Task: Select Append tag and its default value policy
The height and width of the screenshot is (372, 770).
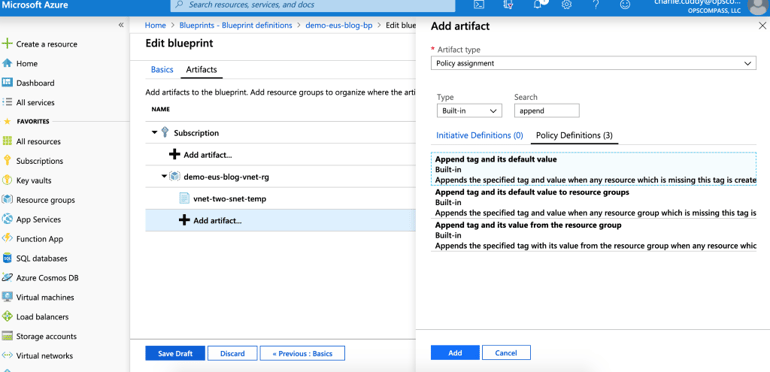Action: [593, 168]
